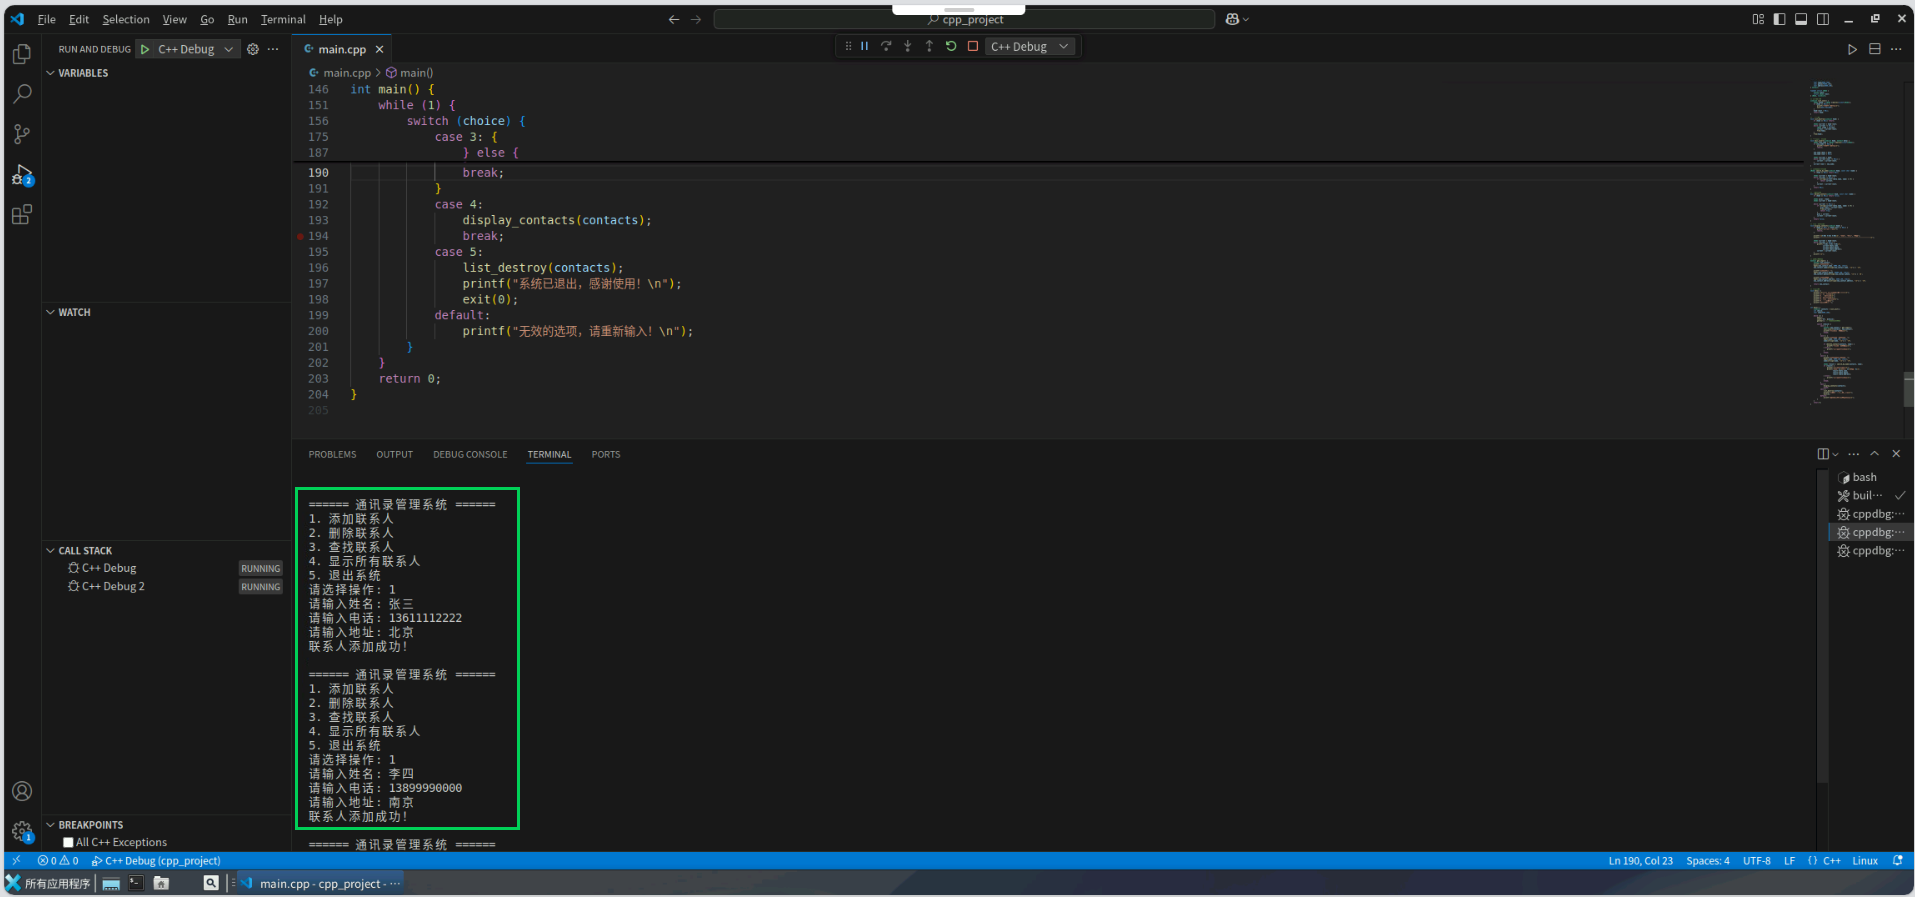Click main() in the breadcrumb
The width and height of the screenshot is (1915, 897).
pos(410,73)
